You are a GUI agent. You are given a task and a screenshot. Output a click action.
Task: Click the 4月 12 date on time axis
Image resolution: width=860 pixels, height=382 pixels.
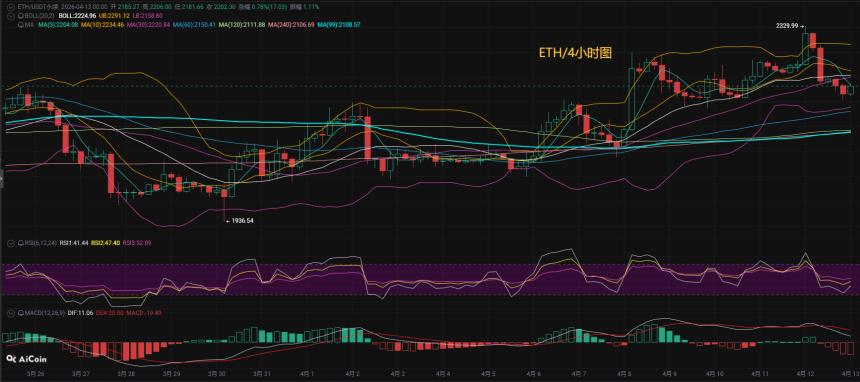pos(805,373)
